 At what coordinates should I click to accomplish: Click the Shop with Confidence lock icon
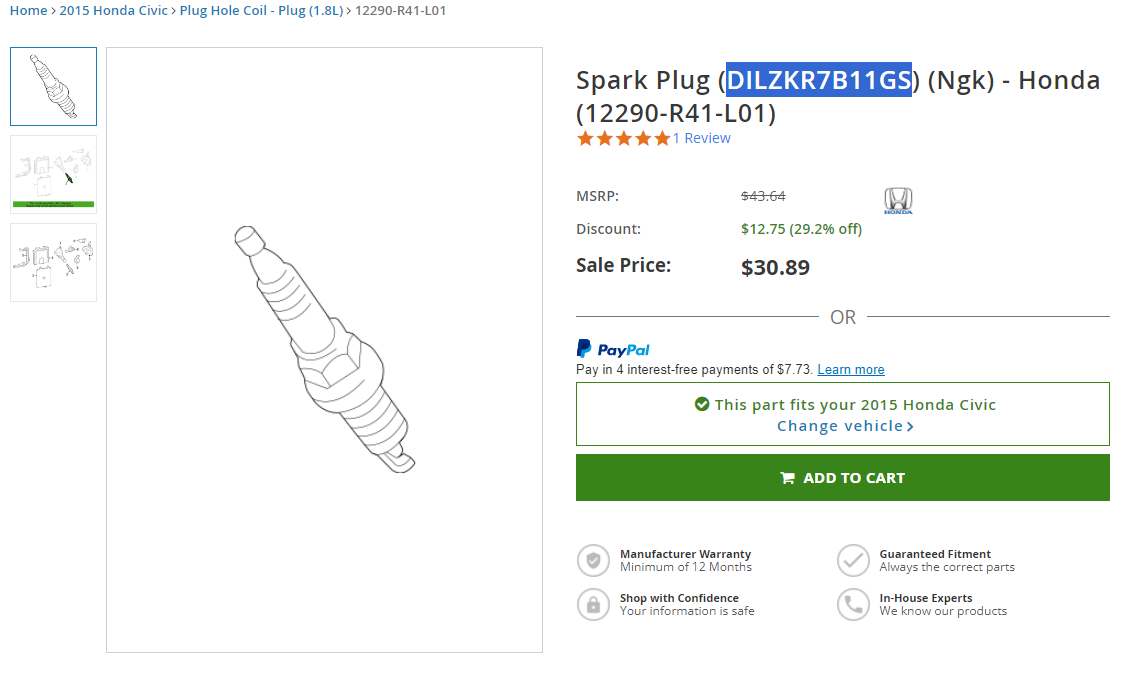(x=593, y=604)
